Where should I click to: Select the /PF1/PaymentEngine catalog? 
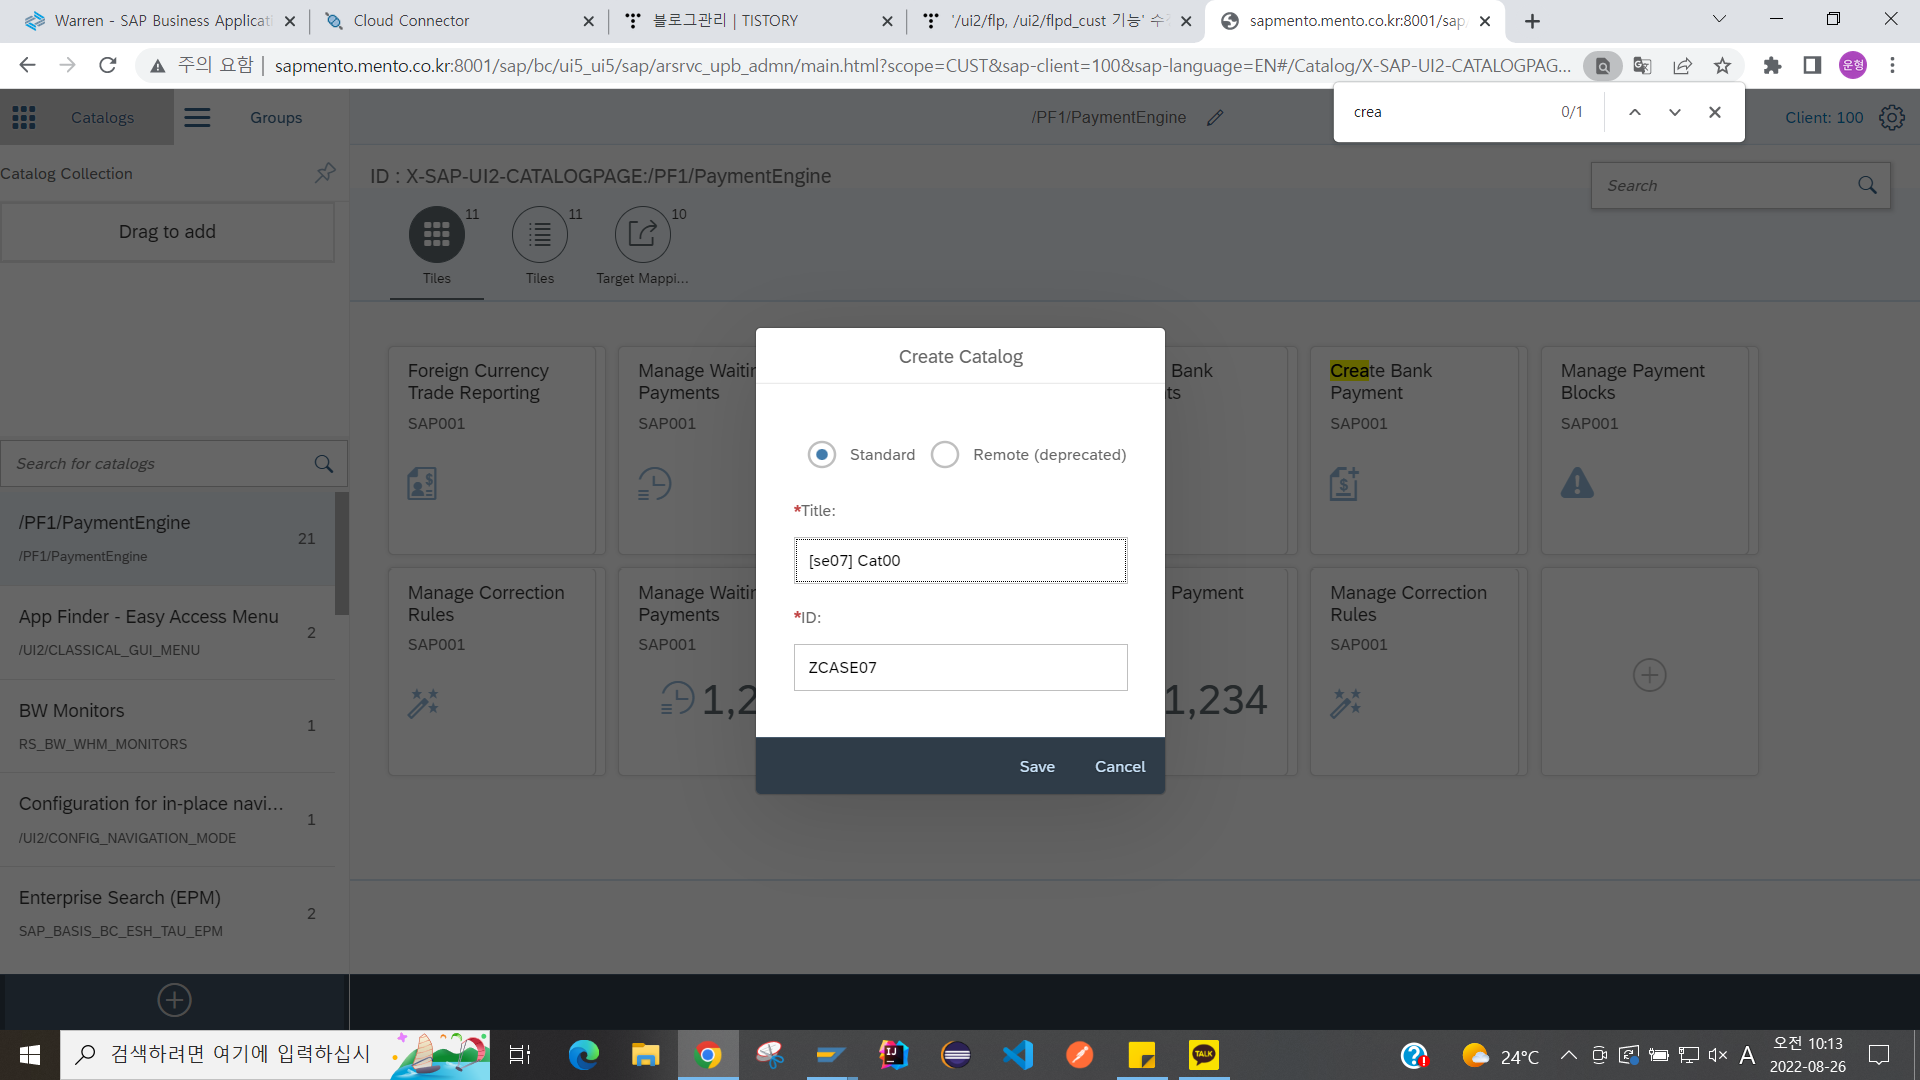167,538
